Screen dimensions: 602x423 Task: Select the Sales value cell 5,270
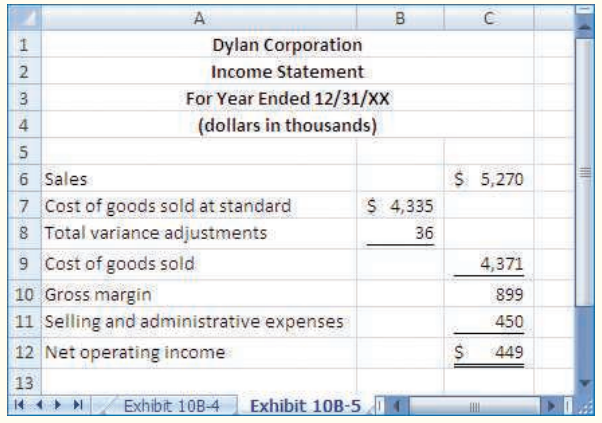[489, 179]
